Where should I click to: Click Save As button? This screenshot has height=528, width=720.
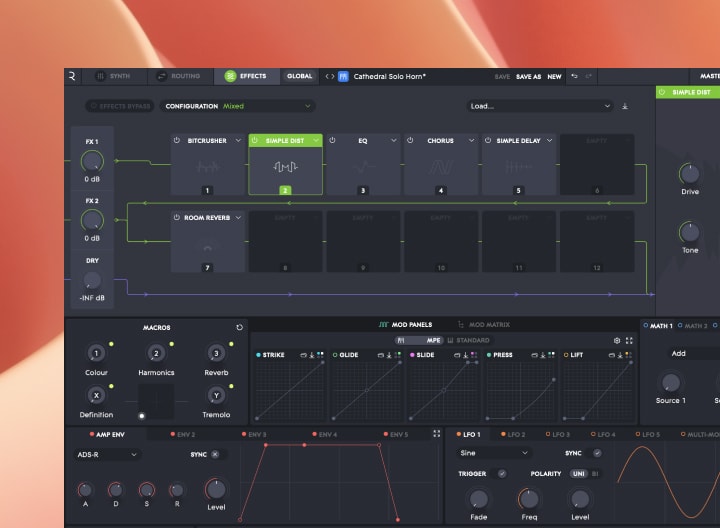click(x=528, y=77)
